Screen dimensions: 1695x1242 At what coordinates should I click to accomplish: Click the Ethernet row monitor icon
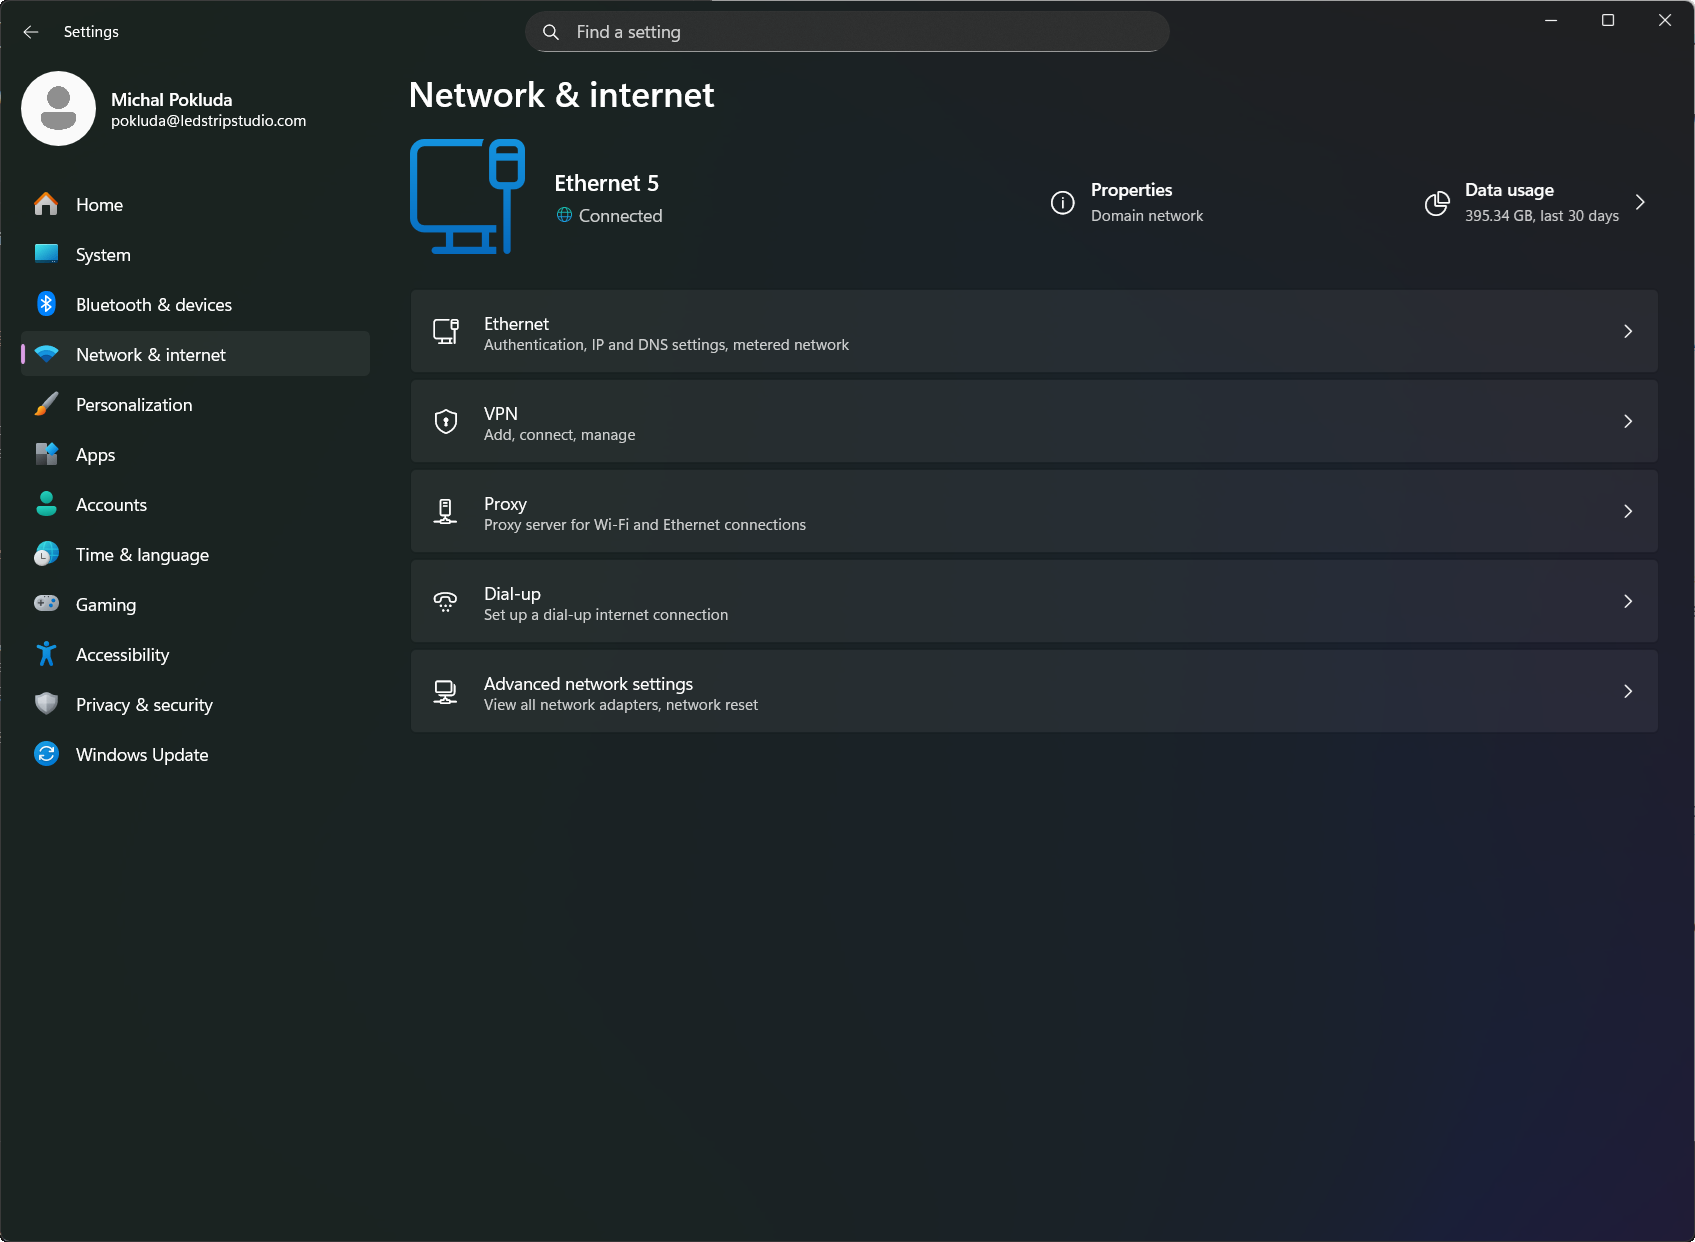[446, 332]
